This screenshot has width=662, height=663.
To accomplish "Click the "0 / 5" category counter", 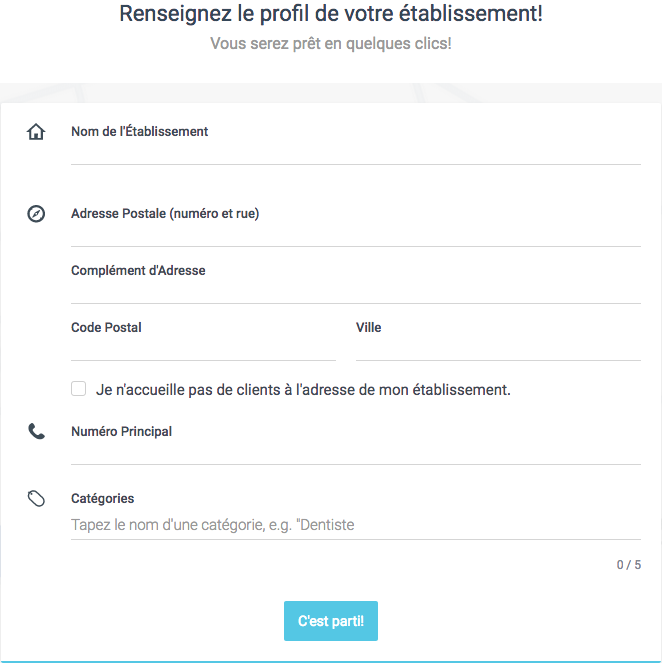I will point(628,565).
